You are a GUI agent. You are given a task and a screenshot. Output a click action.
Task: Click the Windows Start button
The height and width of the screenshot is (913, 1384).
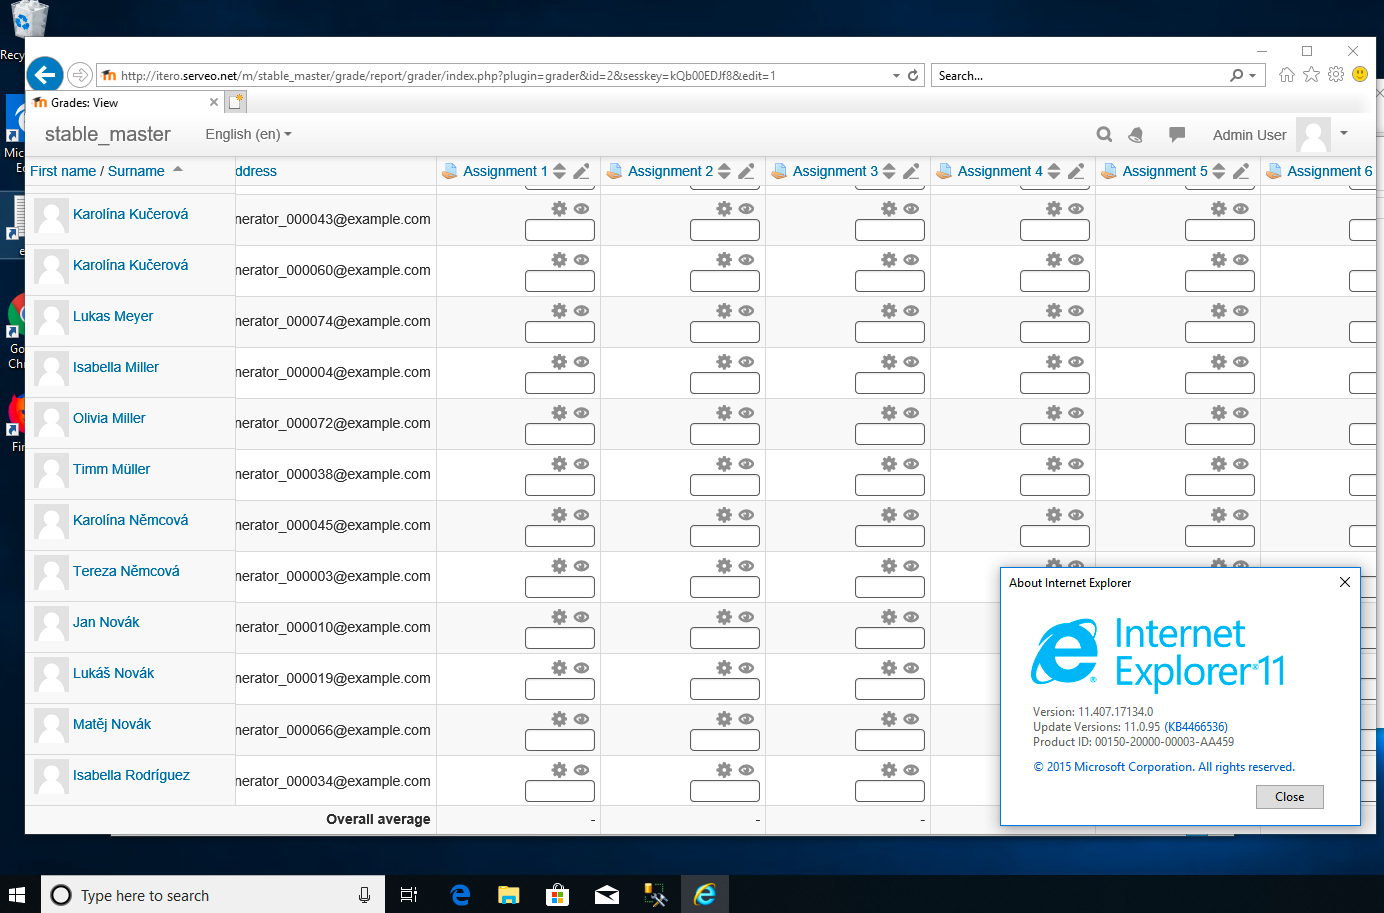pyautogui.click(x=17, y=894)
